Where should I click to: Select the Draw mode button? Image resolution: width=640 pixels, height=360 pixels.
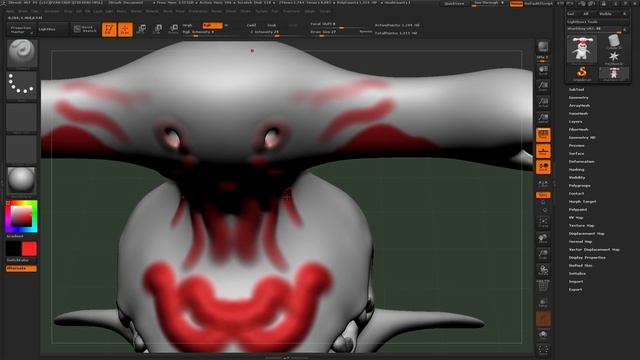[125, 29]
